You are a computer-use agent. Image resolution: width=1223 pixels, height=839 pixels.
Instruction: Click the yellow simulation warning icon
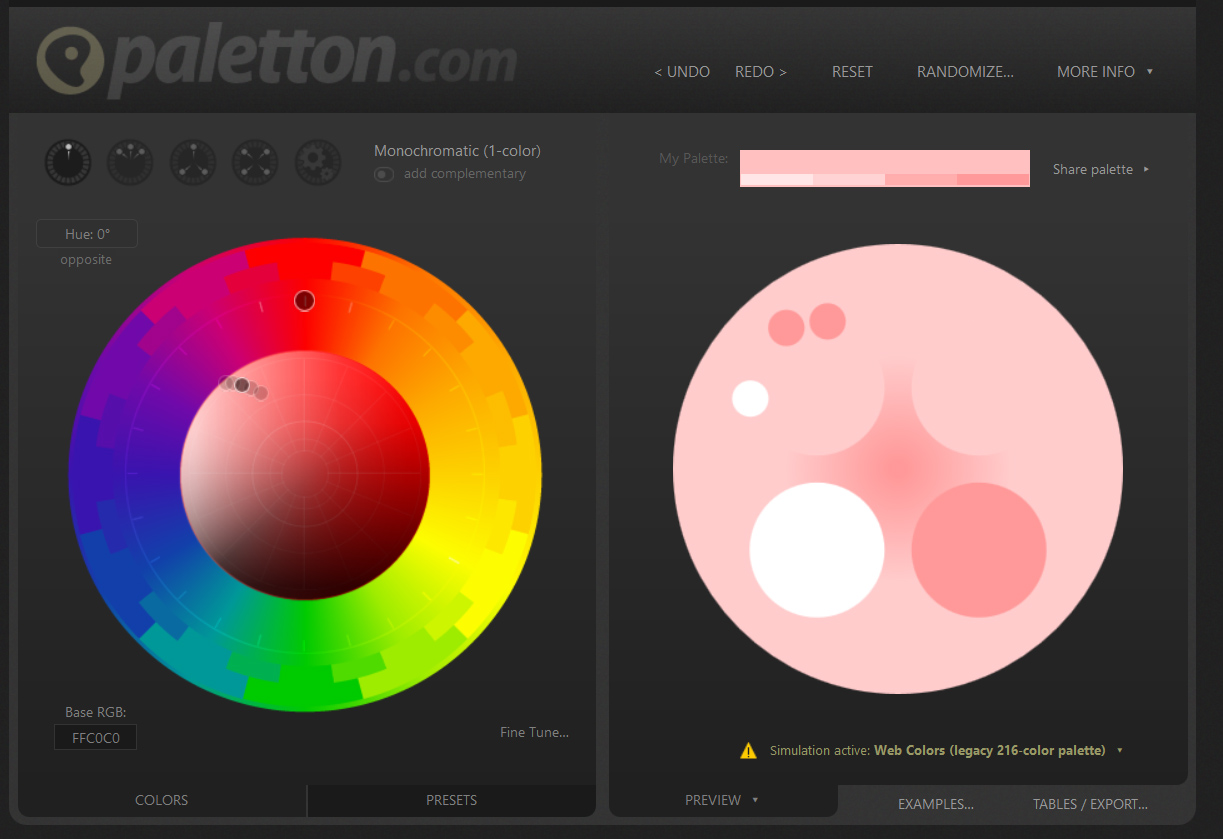748,750
